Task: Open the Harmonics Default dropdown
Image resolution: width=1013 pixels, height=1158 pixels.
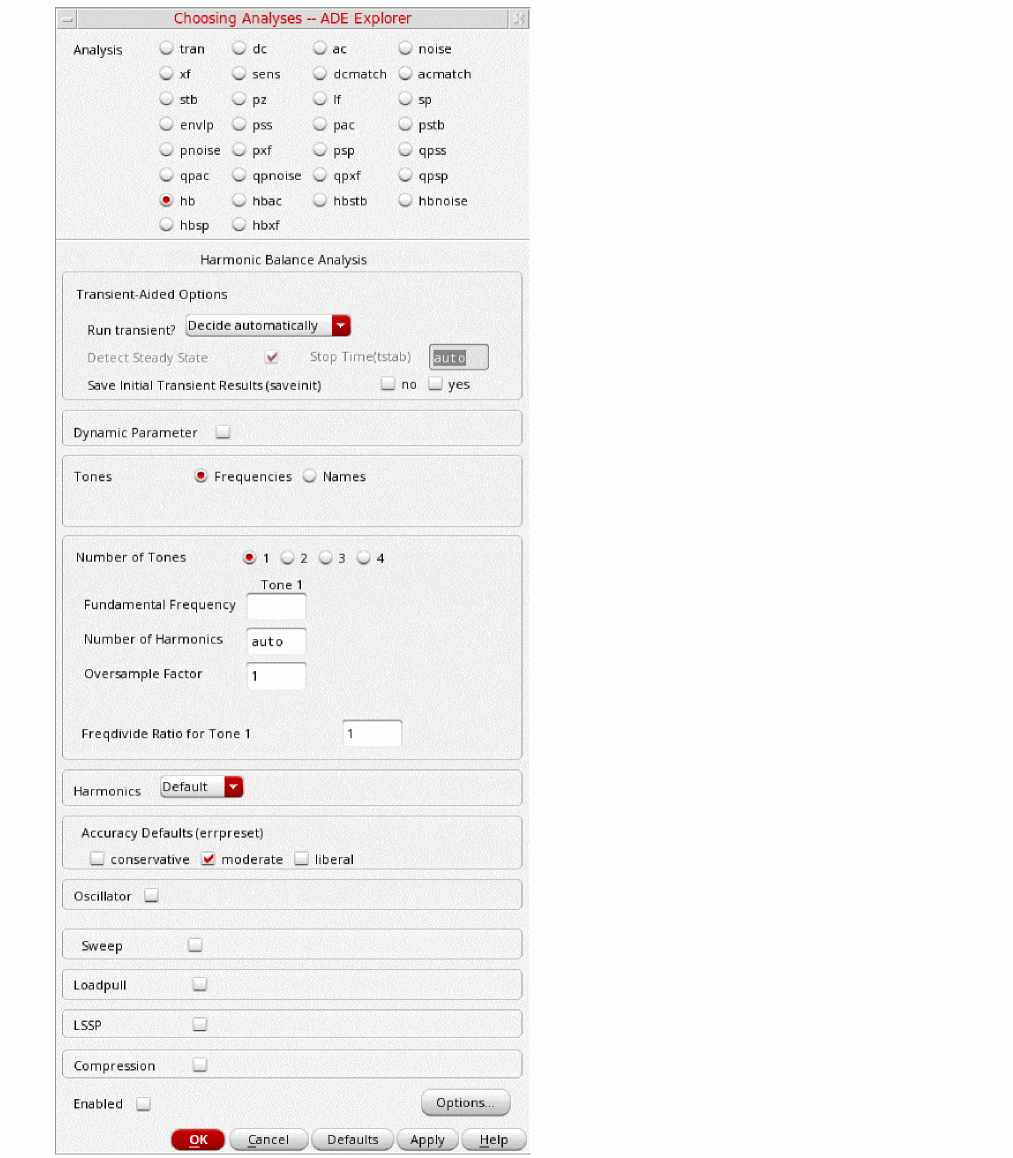Action: tap(202, 787)
